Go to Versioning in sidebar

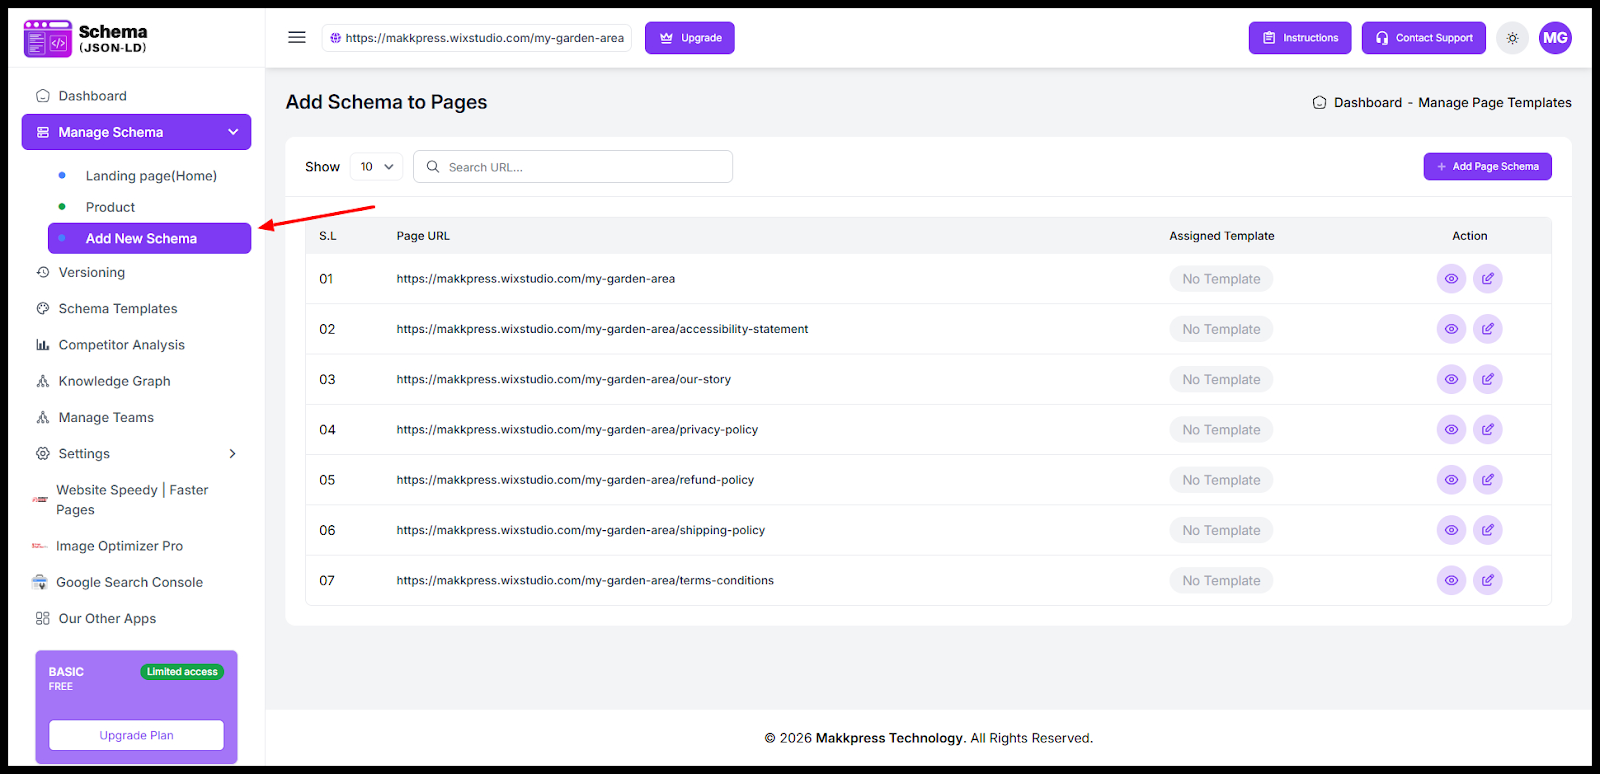click(91, 272)
